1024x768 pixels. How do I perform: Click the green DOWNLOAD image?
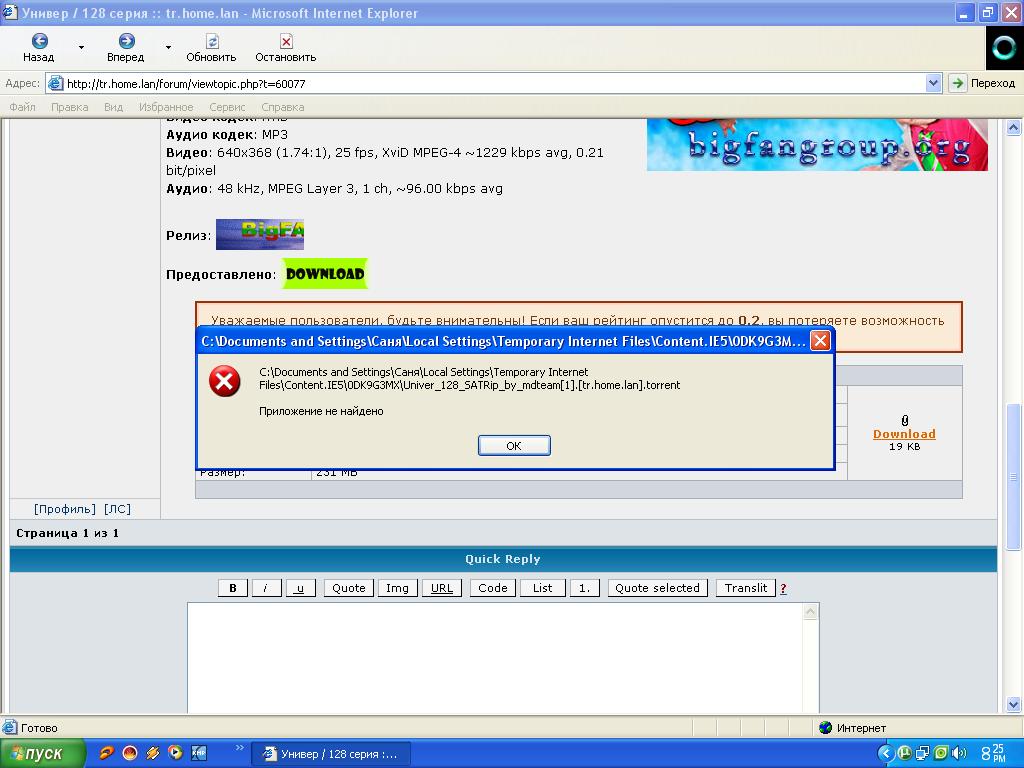tap(325, 274)
